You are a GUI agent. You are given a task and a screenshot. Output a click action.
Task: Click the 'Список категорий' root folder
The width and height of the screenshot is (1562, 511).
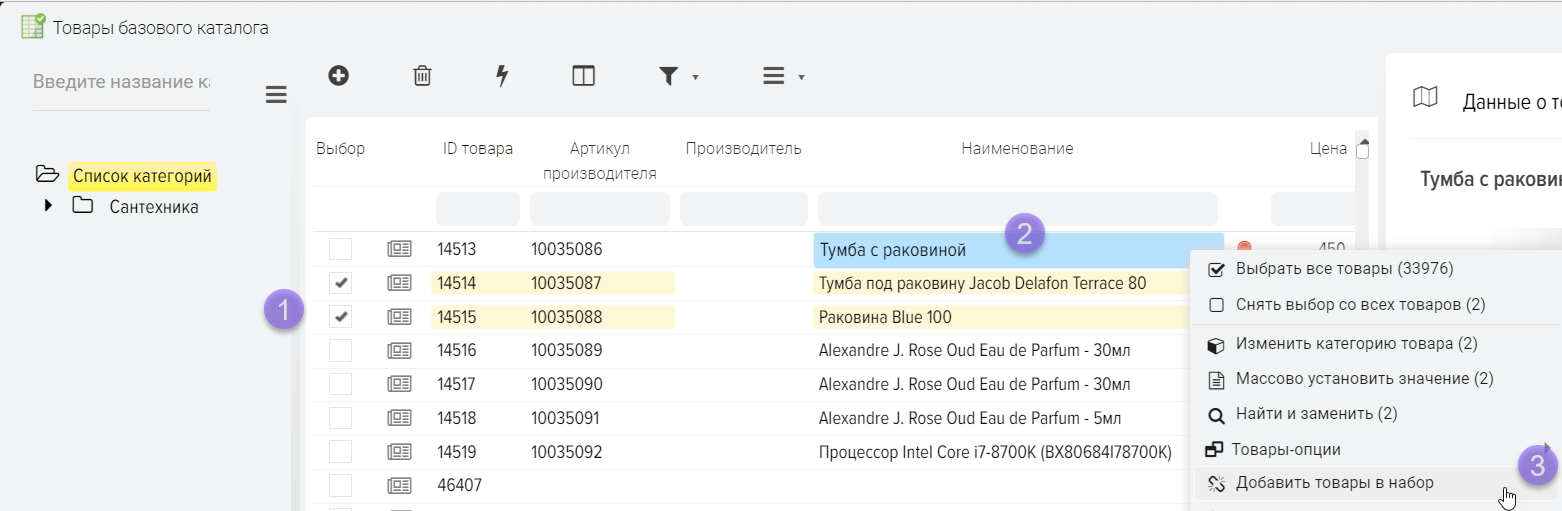click(142, 177)
